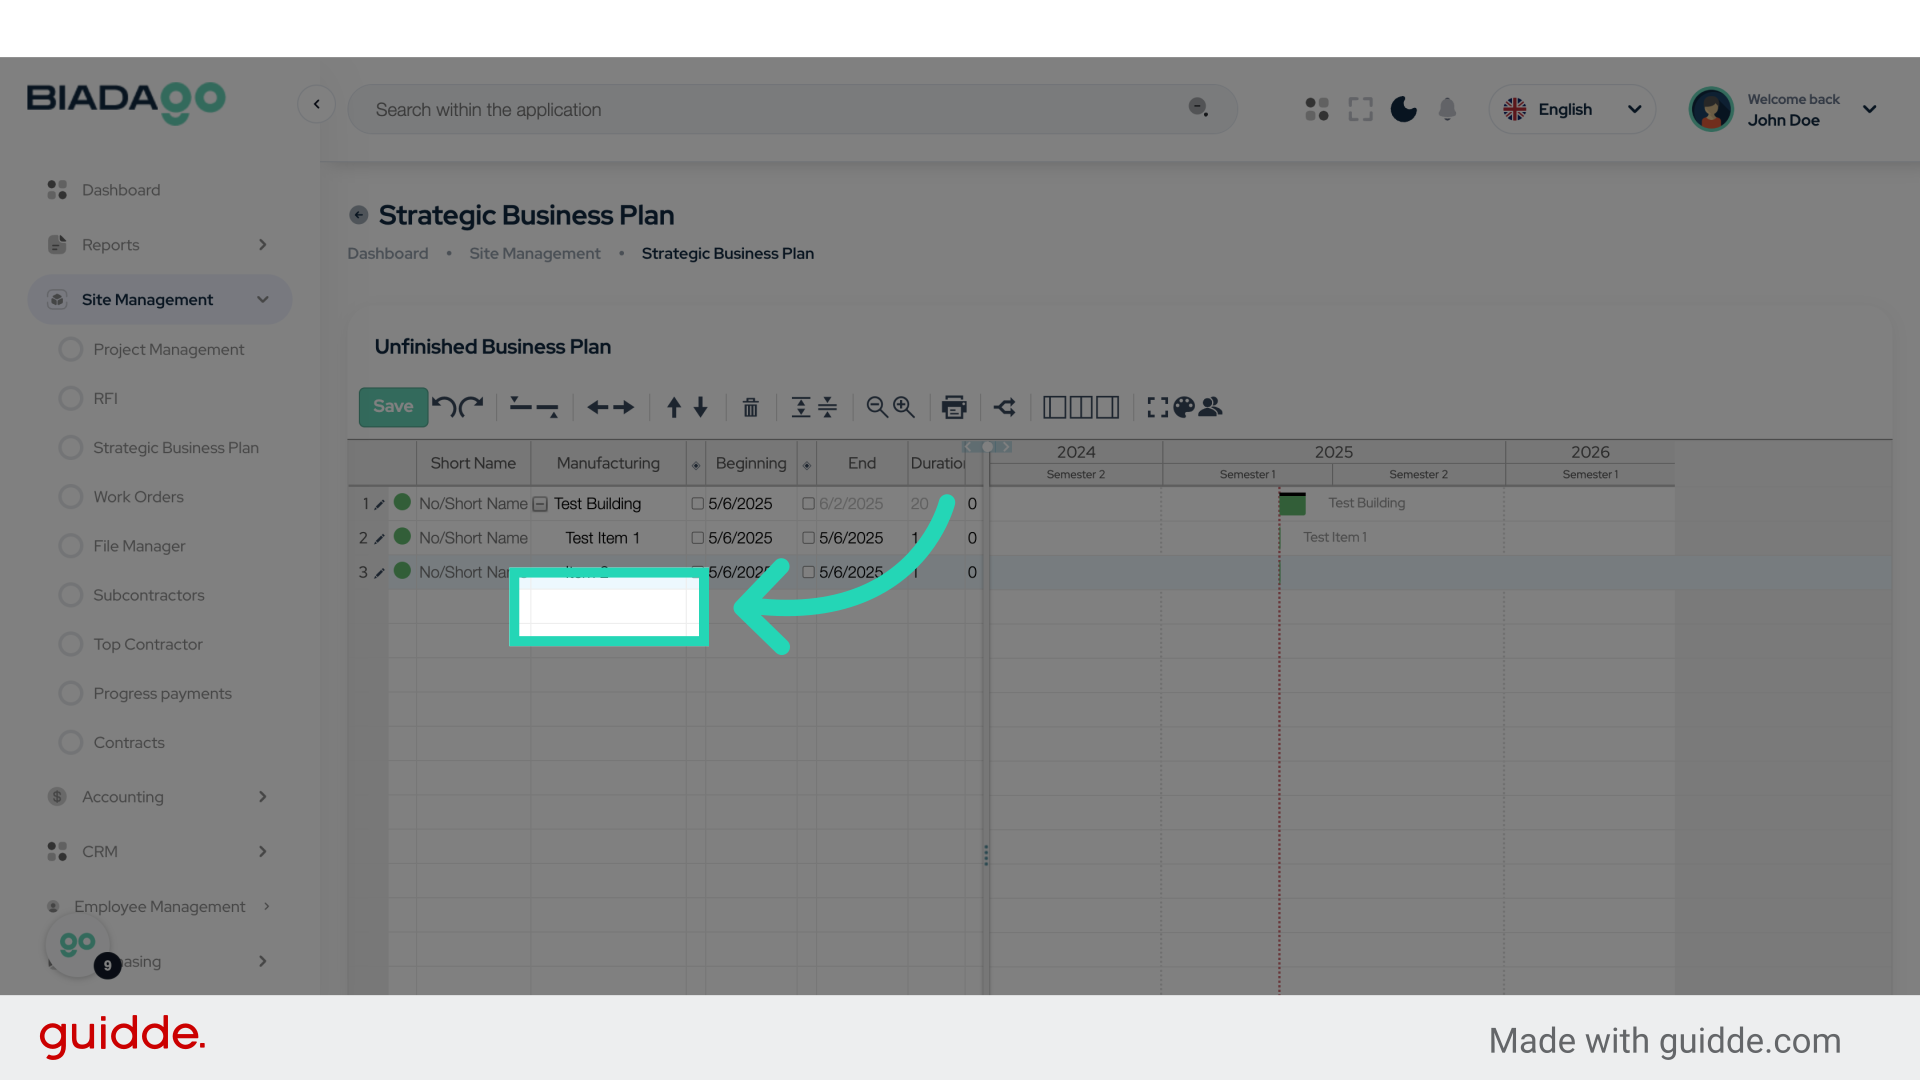Check the End checkbox for Test Item 1
Viewport: 1920px width, 1080px height.
[808, 538]
